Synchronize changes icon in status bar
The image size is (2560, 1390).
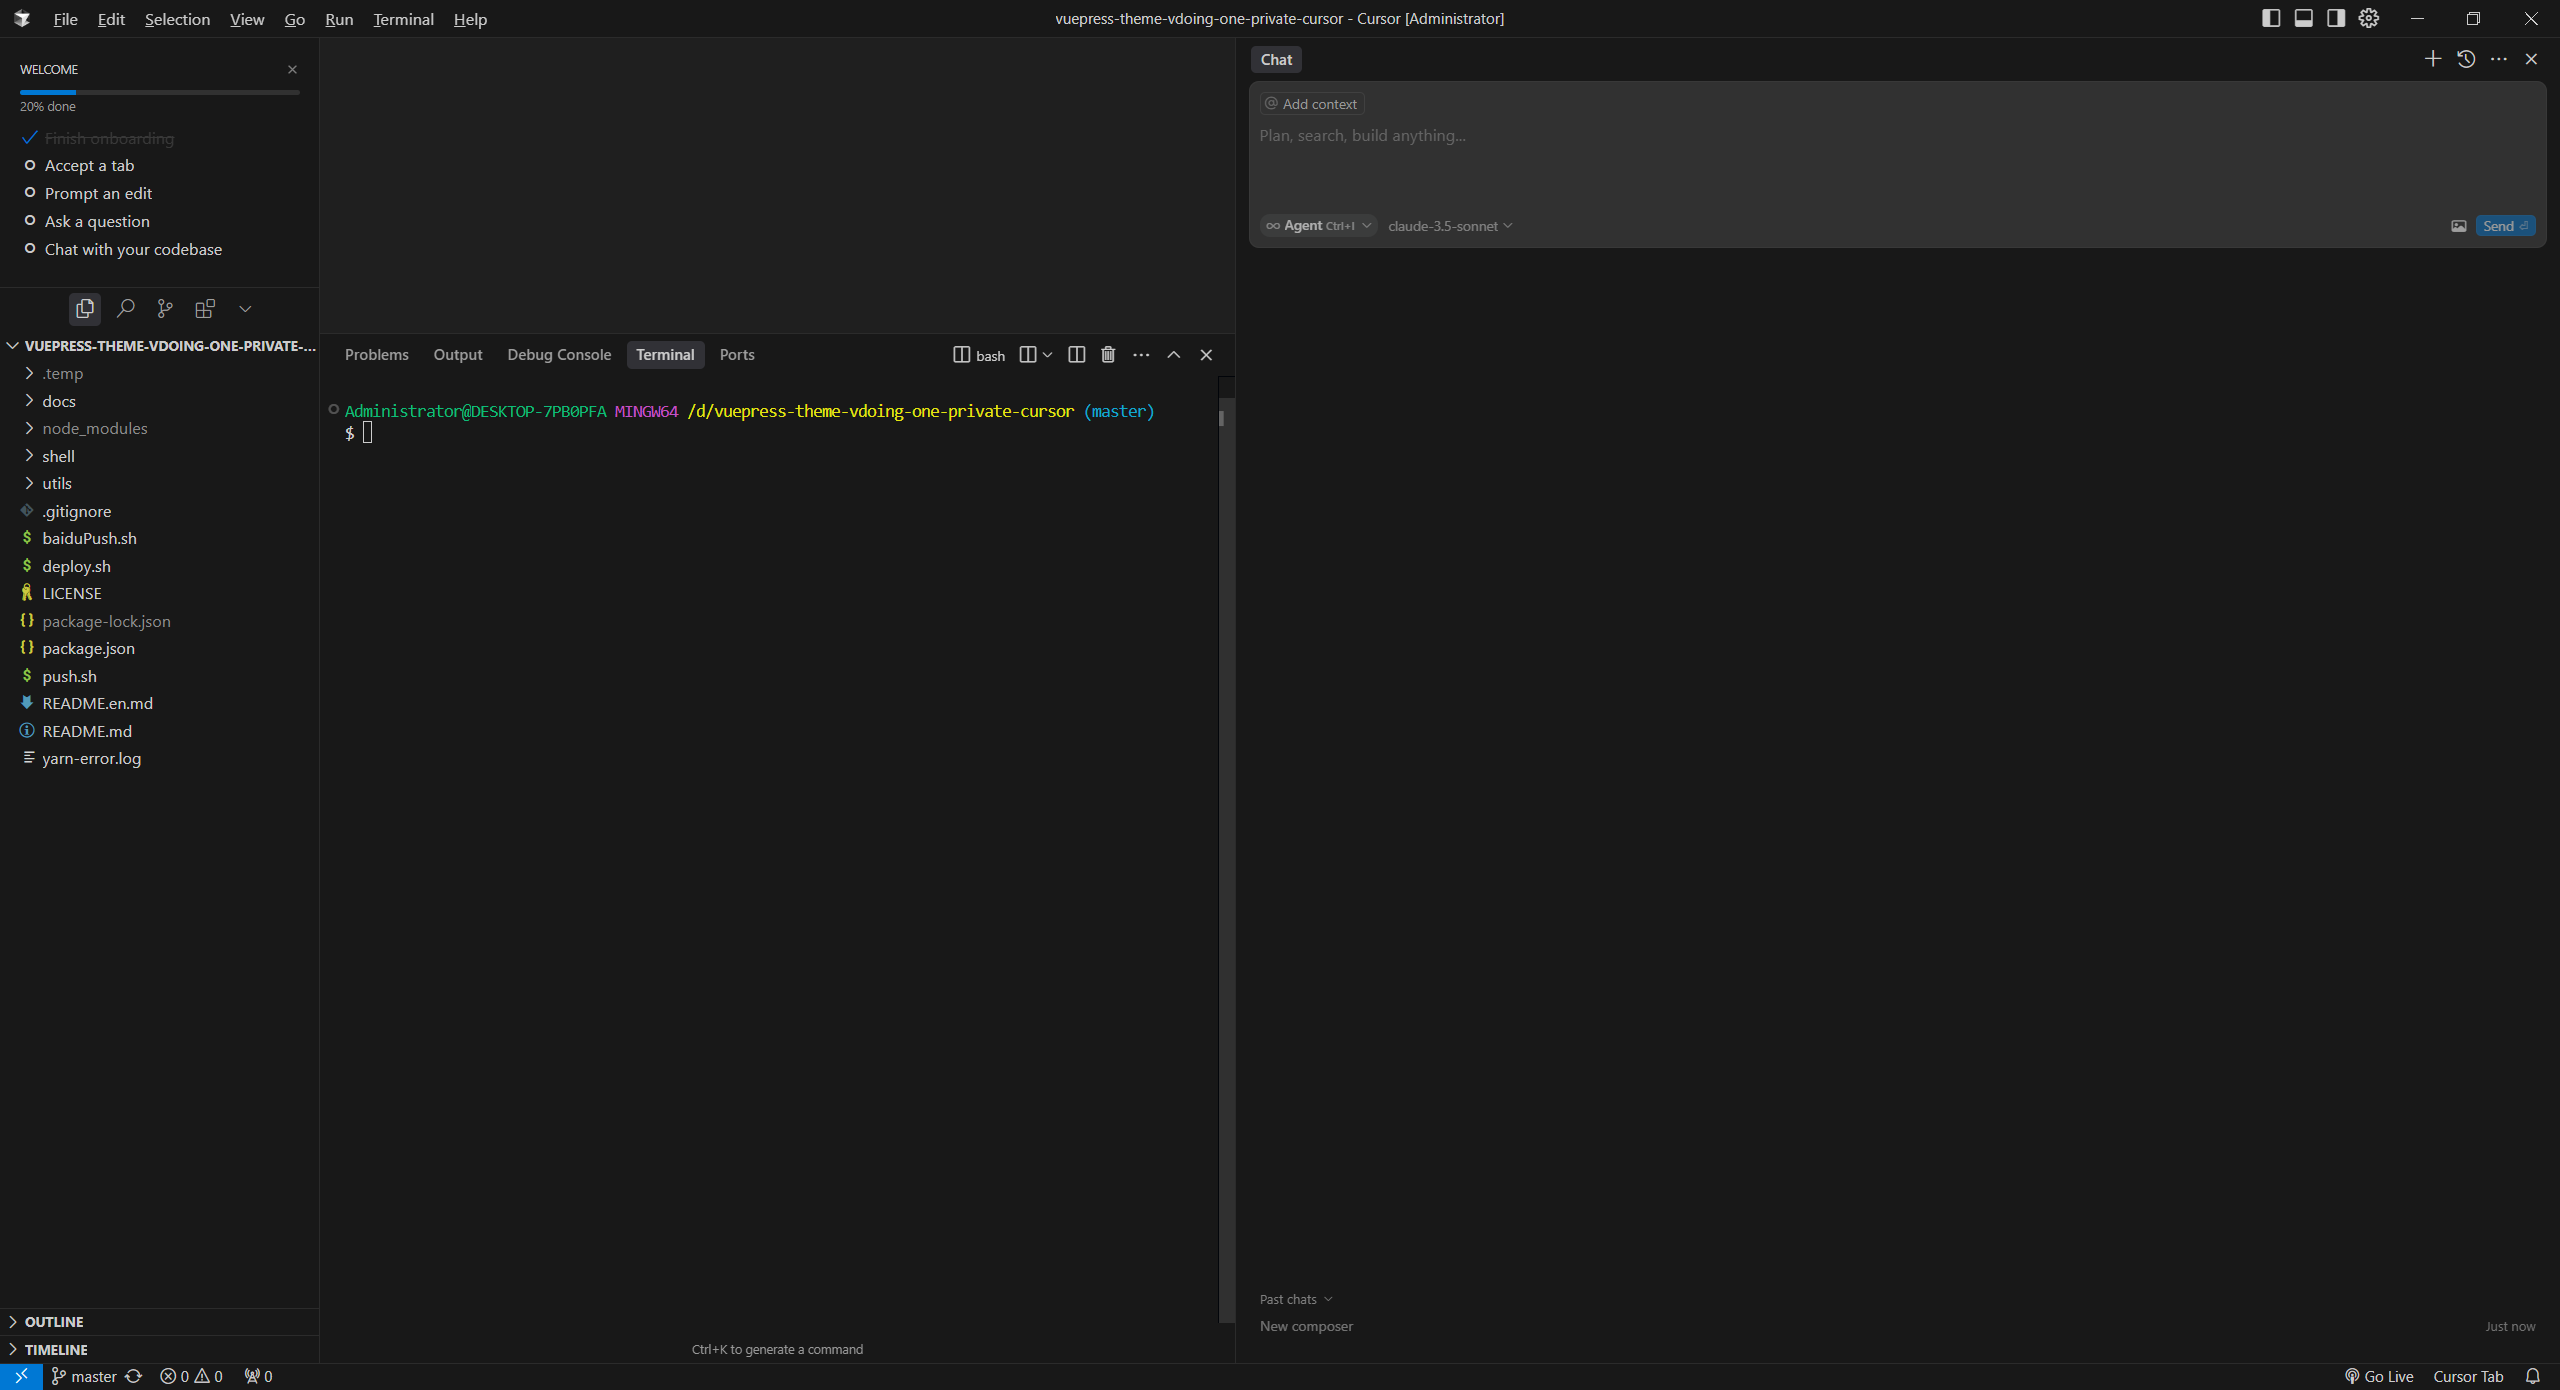134,1377
